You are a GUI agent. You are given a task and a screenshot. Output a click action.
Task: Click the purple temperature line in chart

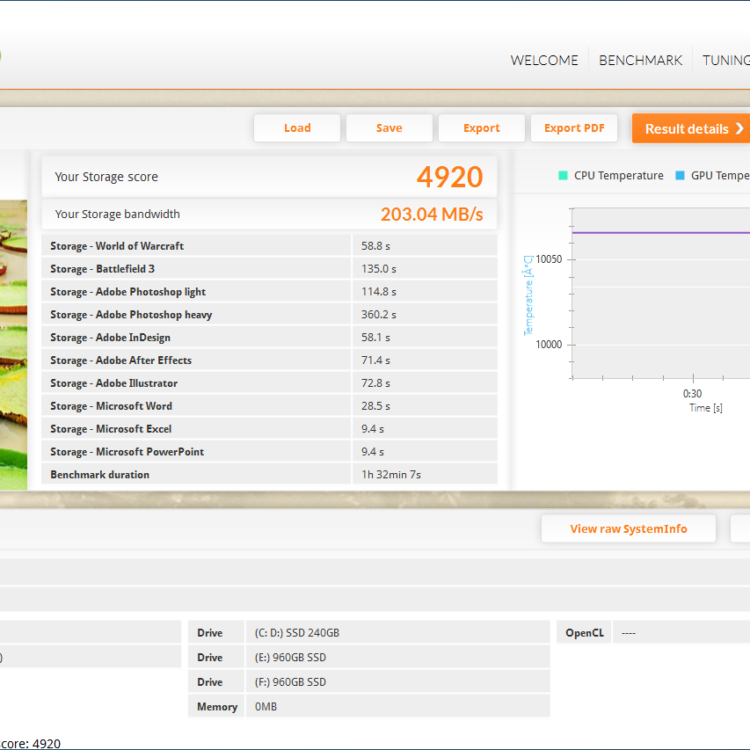tap(660, 233)
